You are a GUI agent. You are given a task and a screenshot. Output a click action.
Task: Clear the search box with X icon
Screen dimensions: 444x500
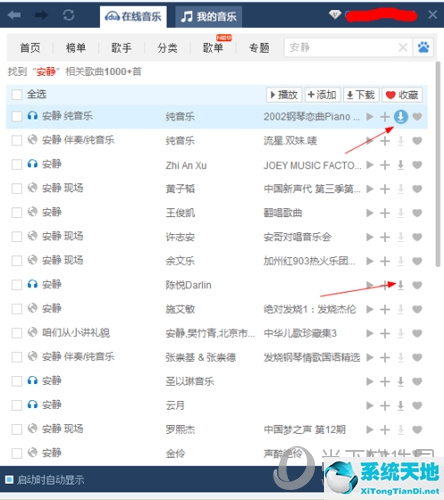click(403, 47)
